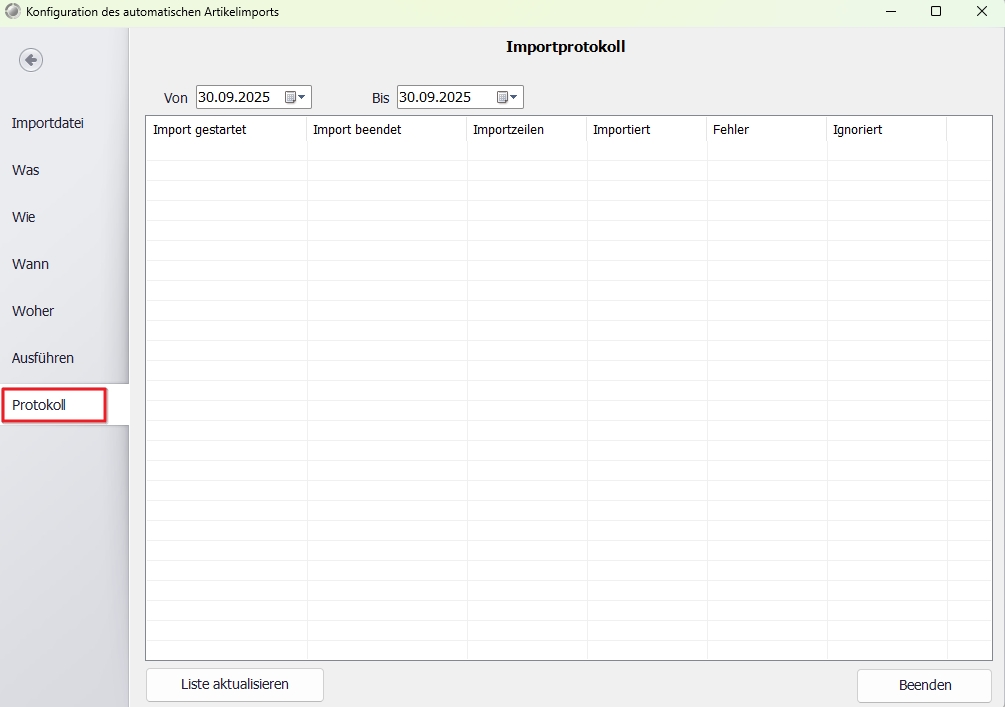The image size is (1005, 707).
Task: Maximize the Artikelimport configuration window
Action: 936,12
